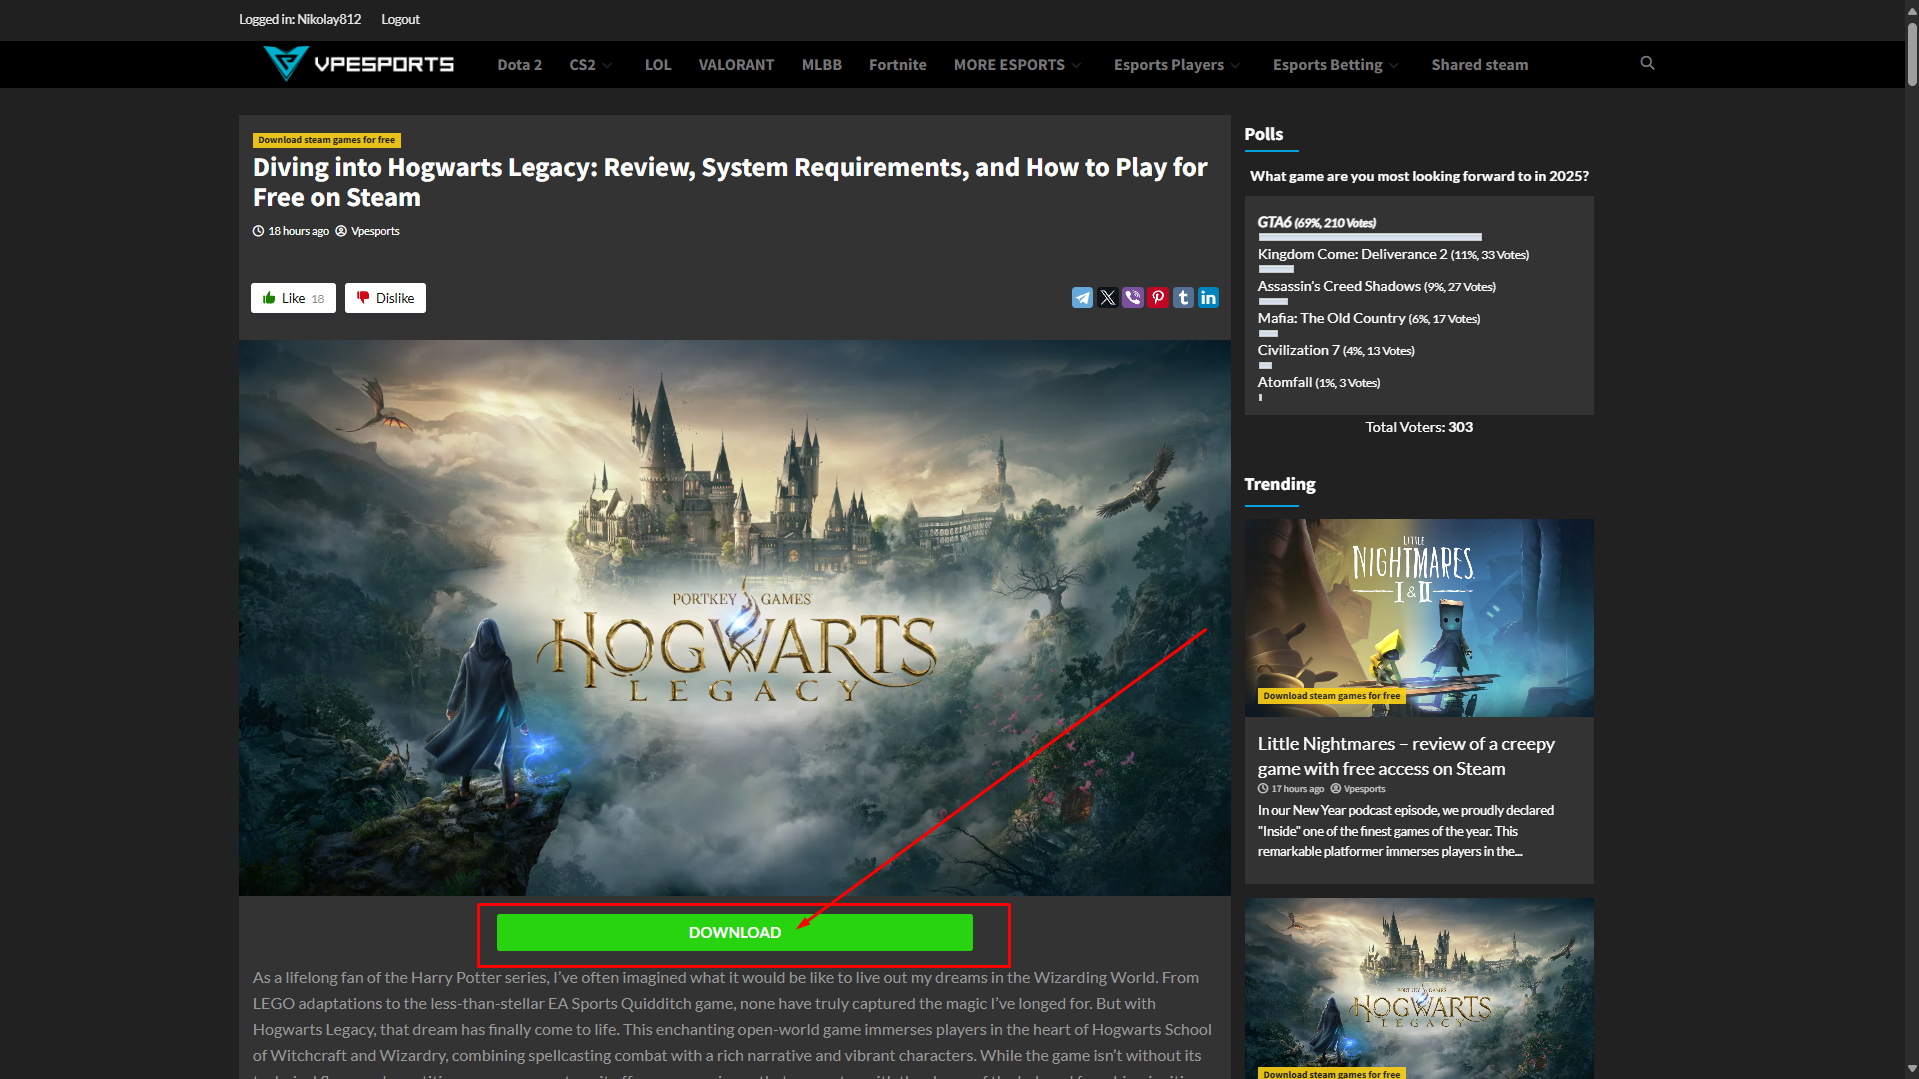Click the GTA6 poll result bar
Viewport: 1919px width, 1079px height.
[x=1369, y=237]
